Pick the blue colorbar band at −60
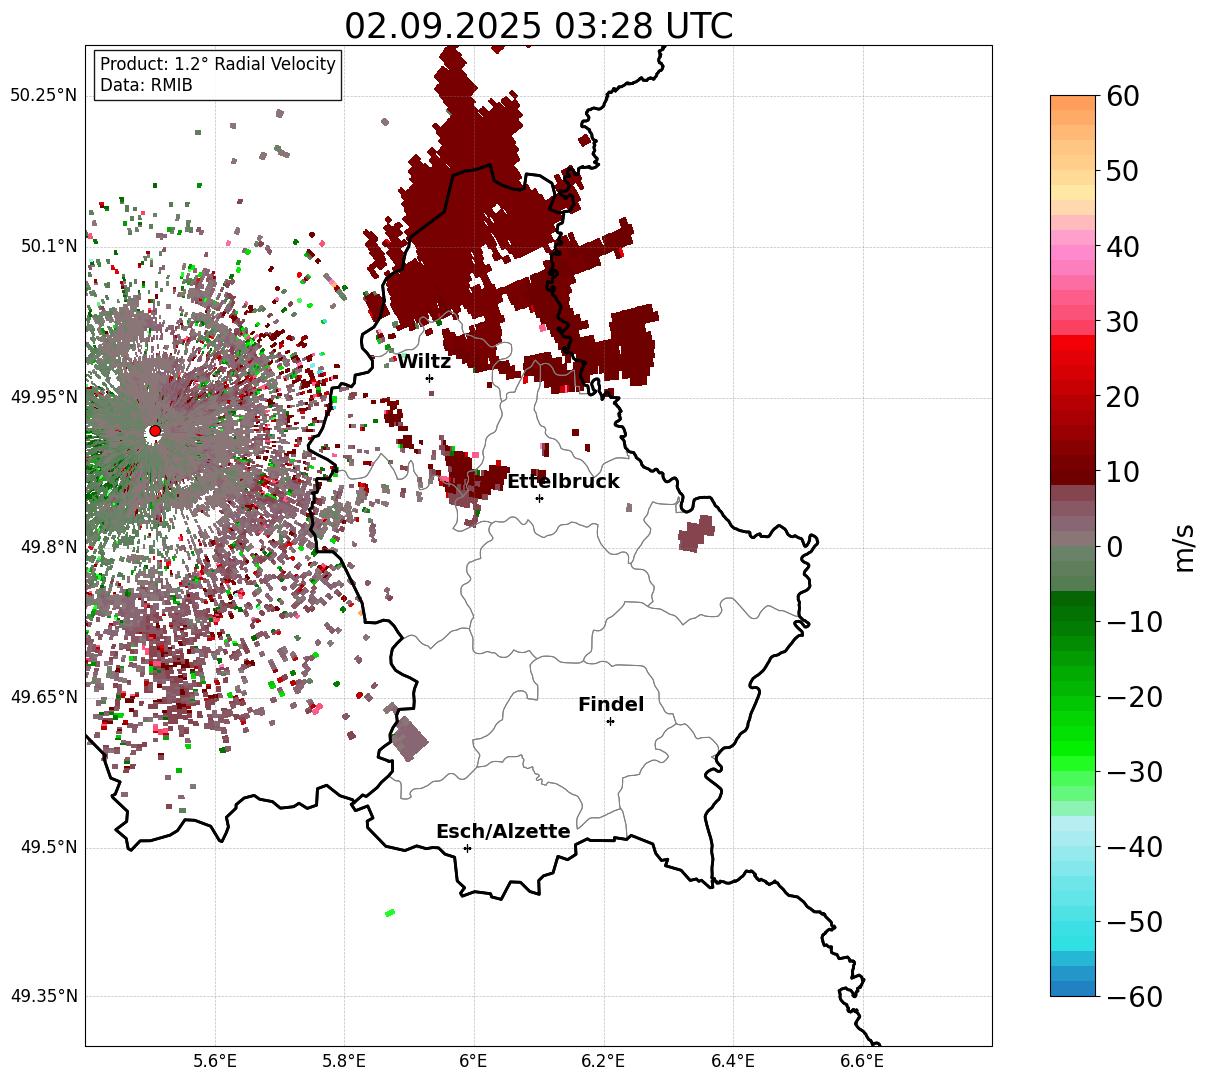1207x1081 pixels. [1073, 988]
